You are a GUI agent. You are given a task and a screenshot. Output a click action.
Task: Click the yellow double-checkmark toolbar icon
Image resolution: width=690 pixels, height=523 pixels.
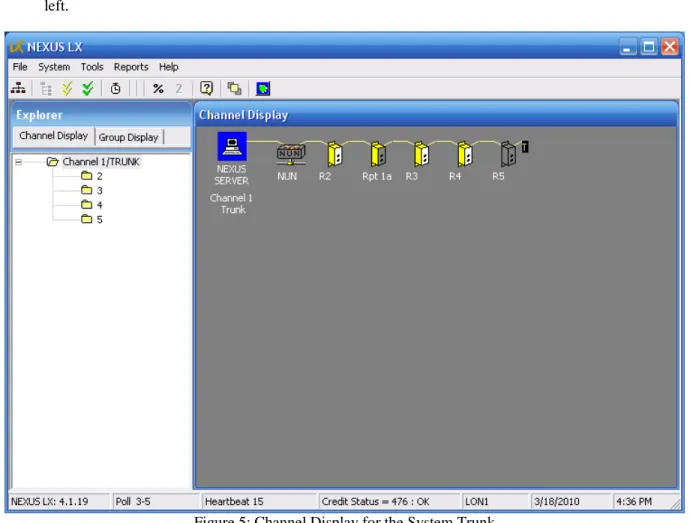67,88
